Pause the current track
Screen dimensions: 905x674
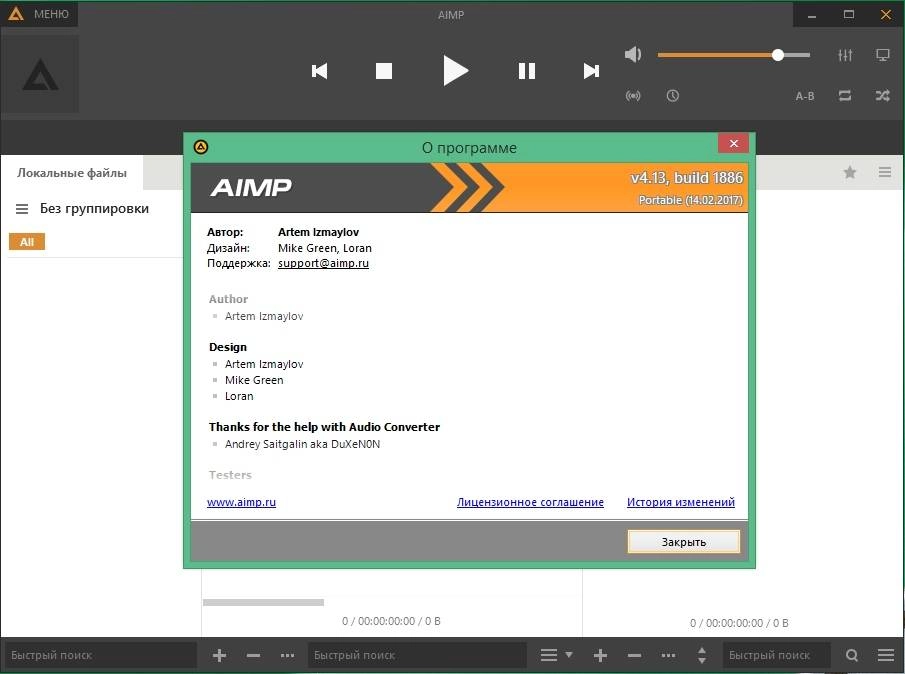coord(526,71)
